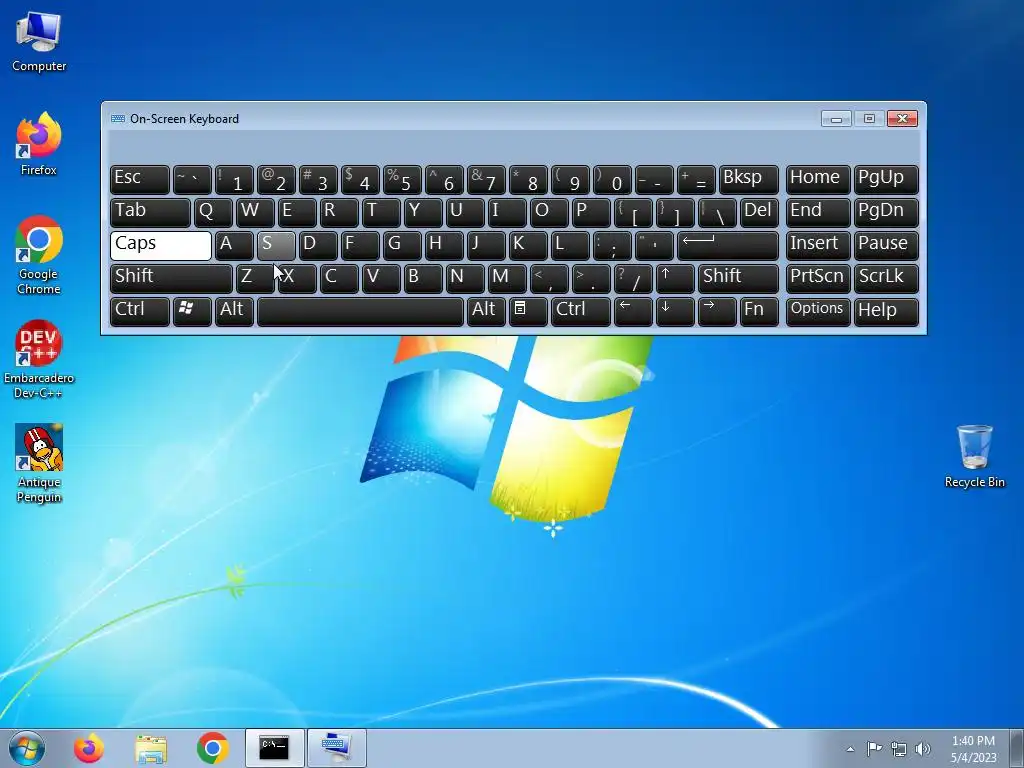Toggle the right Shift key
The height and width of the screenshot is (768, 1024).
(x=738, y=278)
